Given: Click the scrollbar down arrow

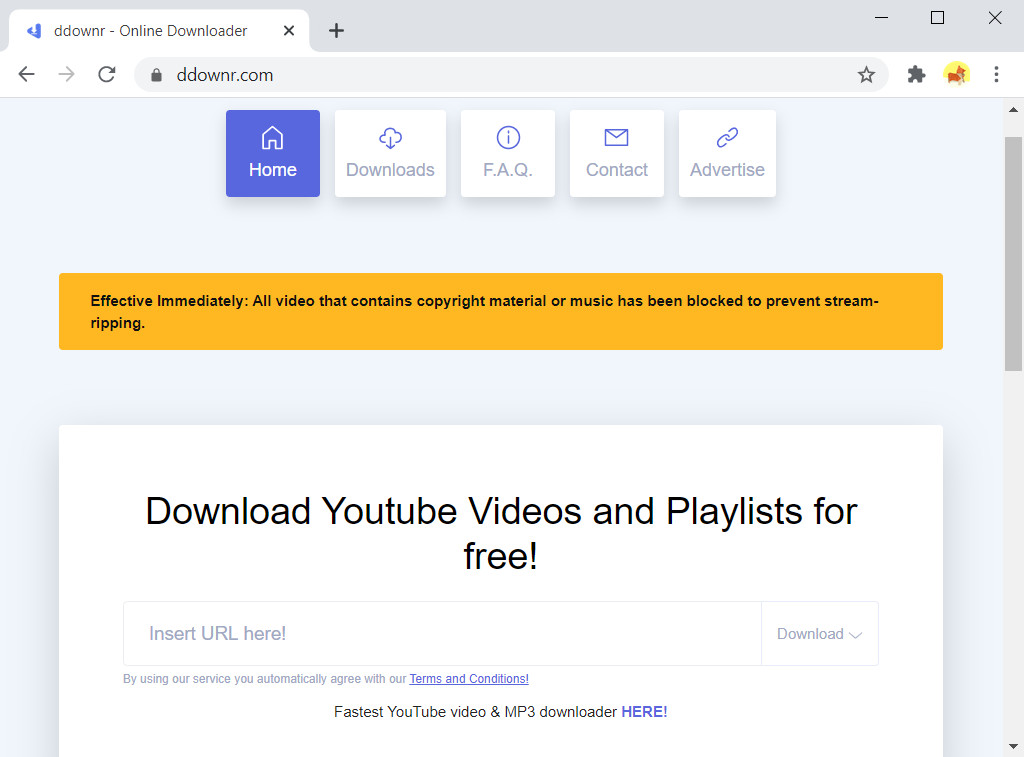Looking at the screenshot, I should (x=1013, y=746).
